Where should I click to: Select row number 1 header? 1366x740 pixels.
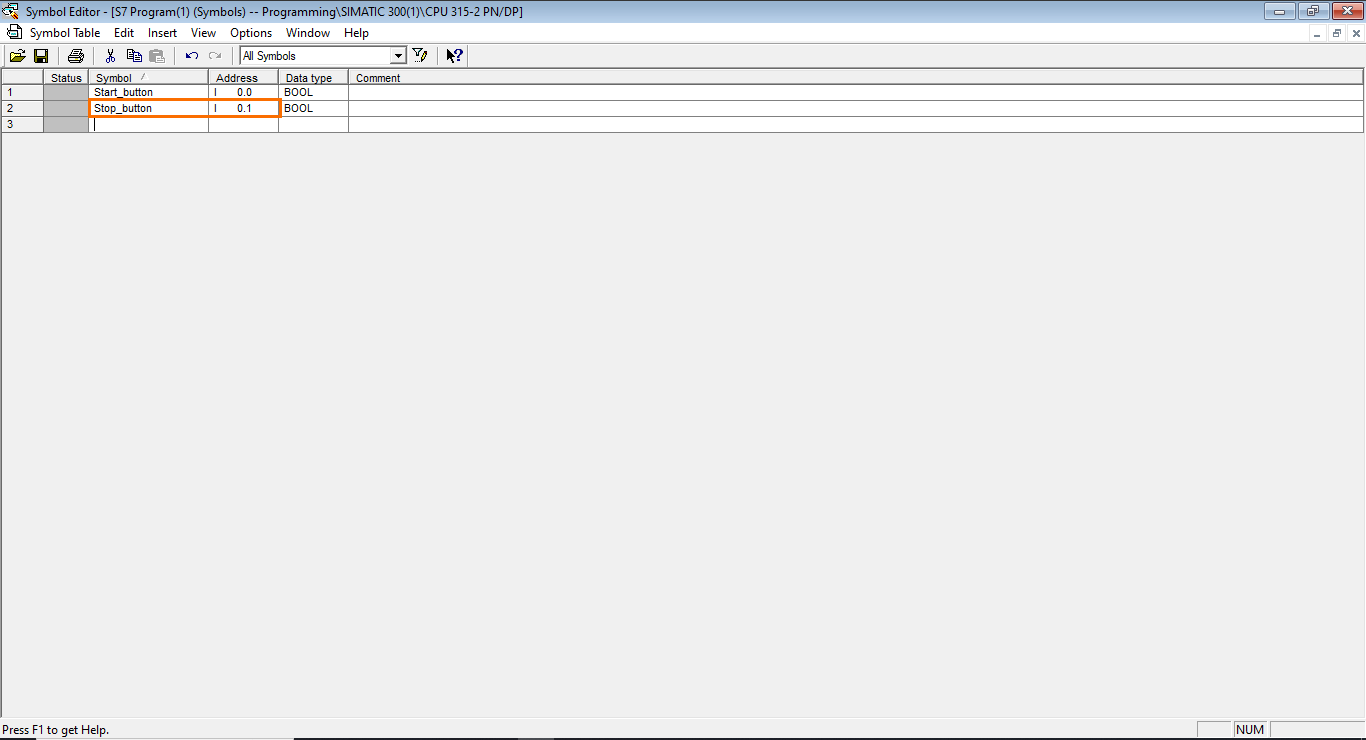(x=22, y=92)
